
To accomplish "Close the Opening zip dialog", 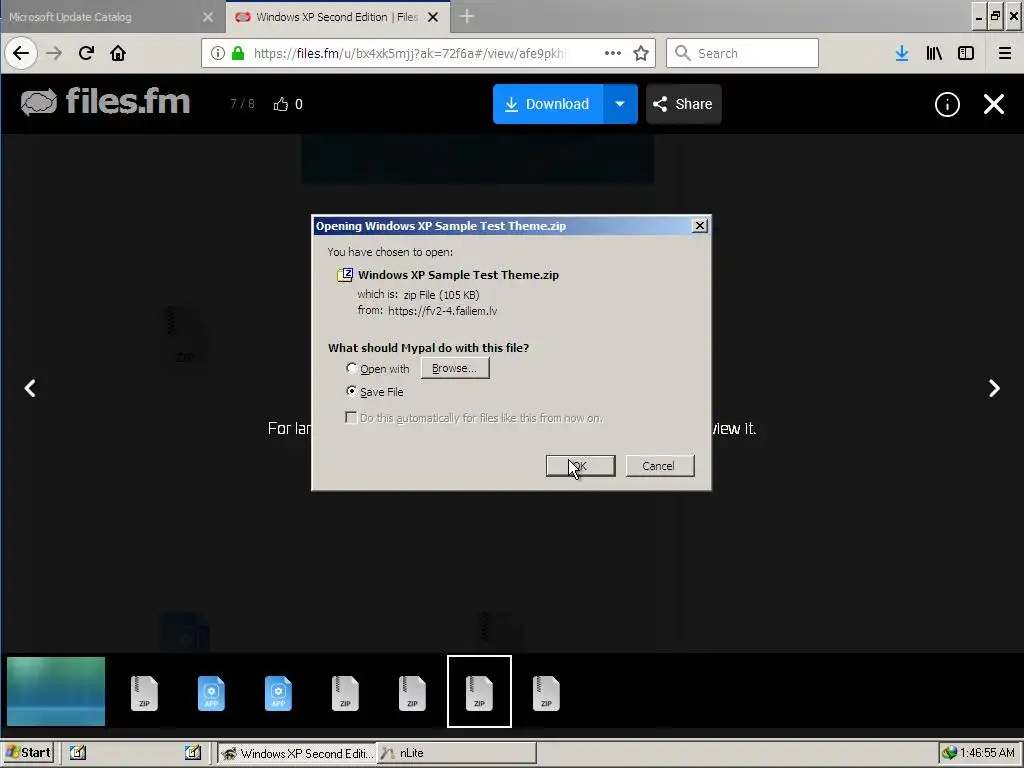I will pyautogui.click(x=699, y=225).
